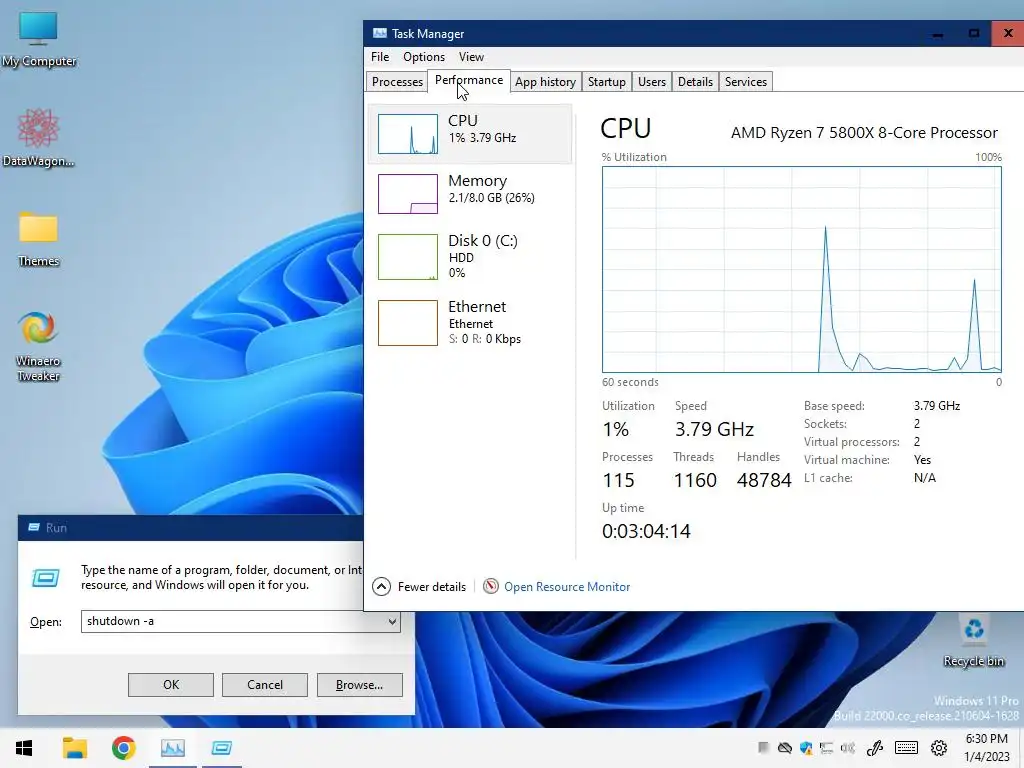Open Resource Monitor link
Screen dimensions: 1024x768
tap(567, 586)
